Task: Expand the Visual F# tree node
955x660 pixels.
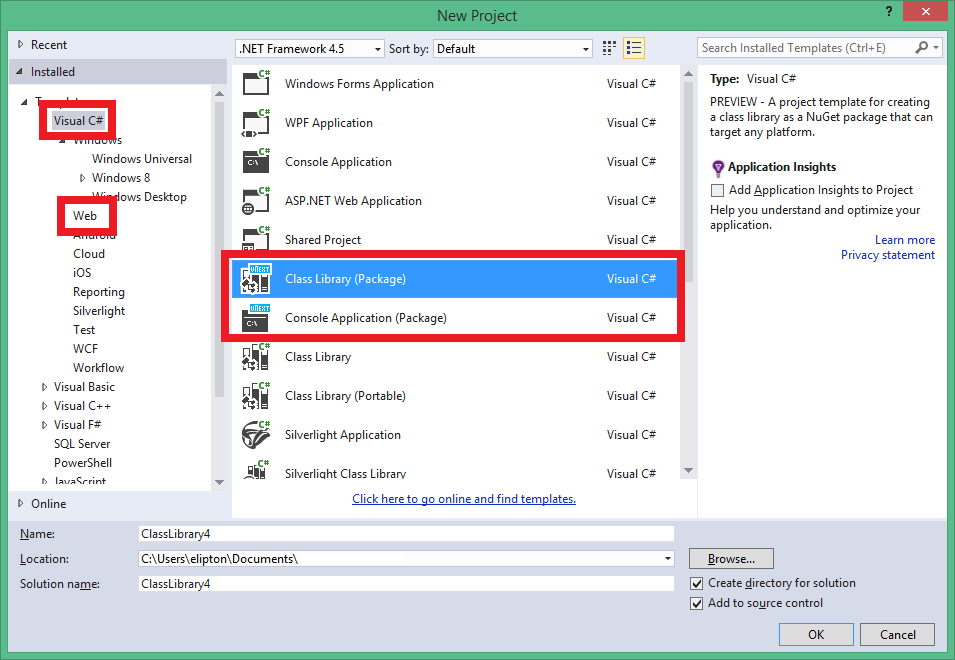Action: 44,425
